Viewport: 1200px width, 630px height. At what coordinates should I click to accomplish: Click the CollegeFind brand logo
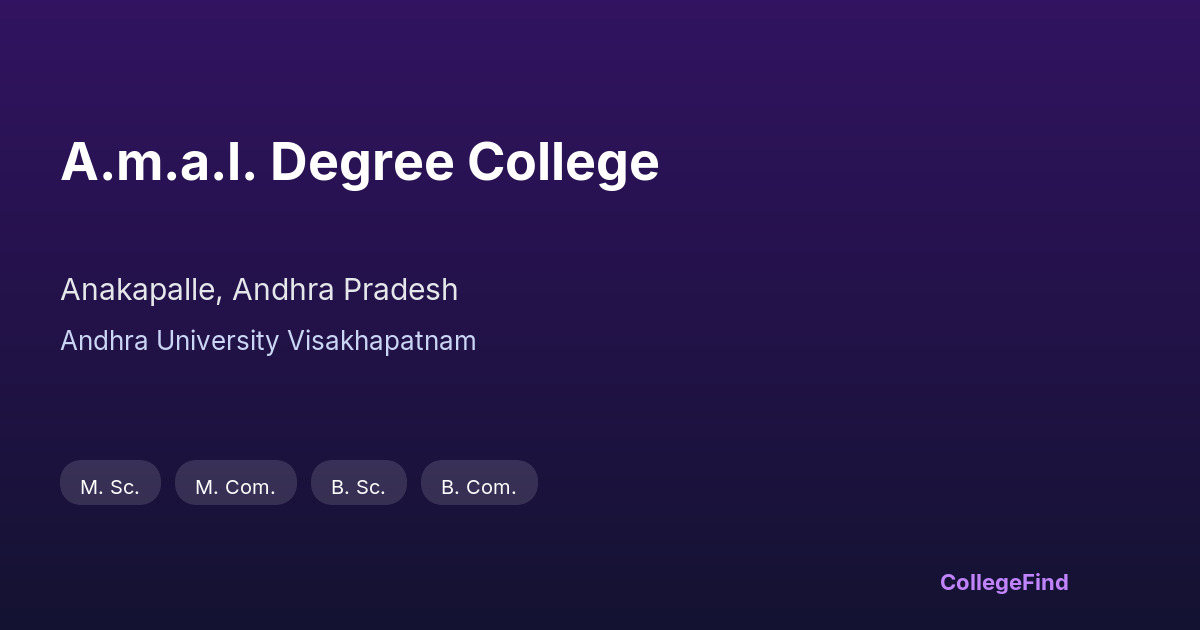point(1003,582)
